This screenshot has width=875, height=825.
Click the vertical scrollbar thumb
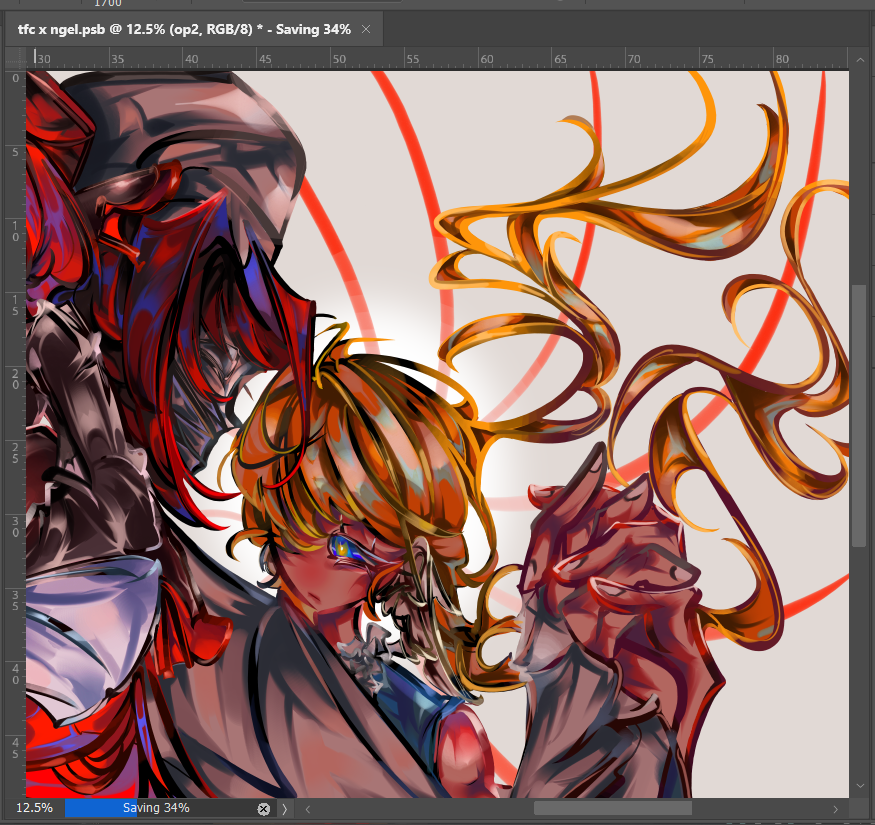pyautogui.click(x=858, y=415)
